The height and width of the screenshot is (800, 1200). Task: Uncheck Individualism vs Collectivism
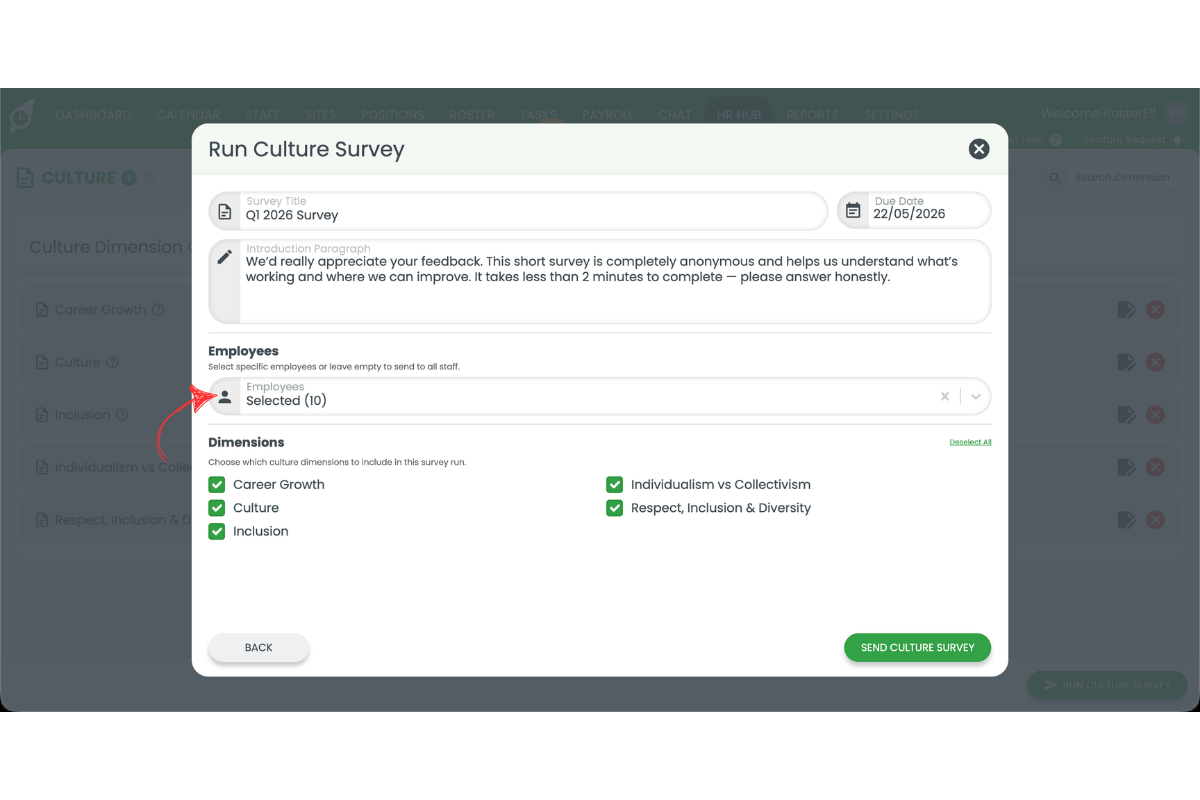click(614, 484)
